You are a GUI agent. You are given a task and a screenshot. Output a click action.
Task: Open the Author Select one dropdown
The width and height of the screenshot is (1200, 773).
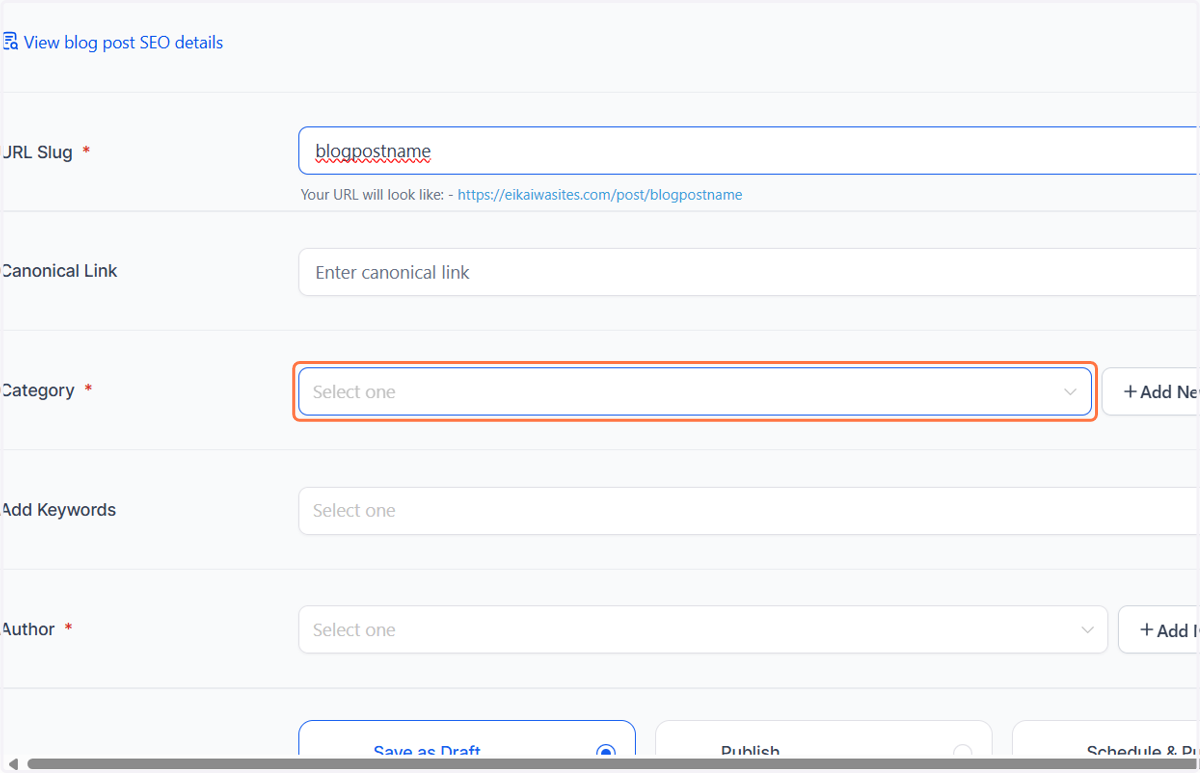click(703, 630)
